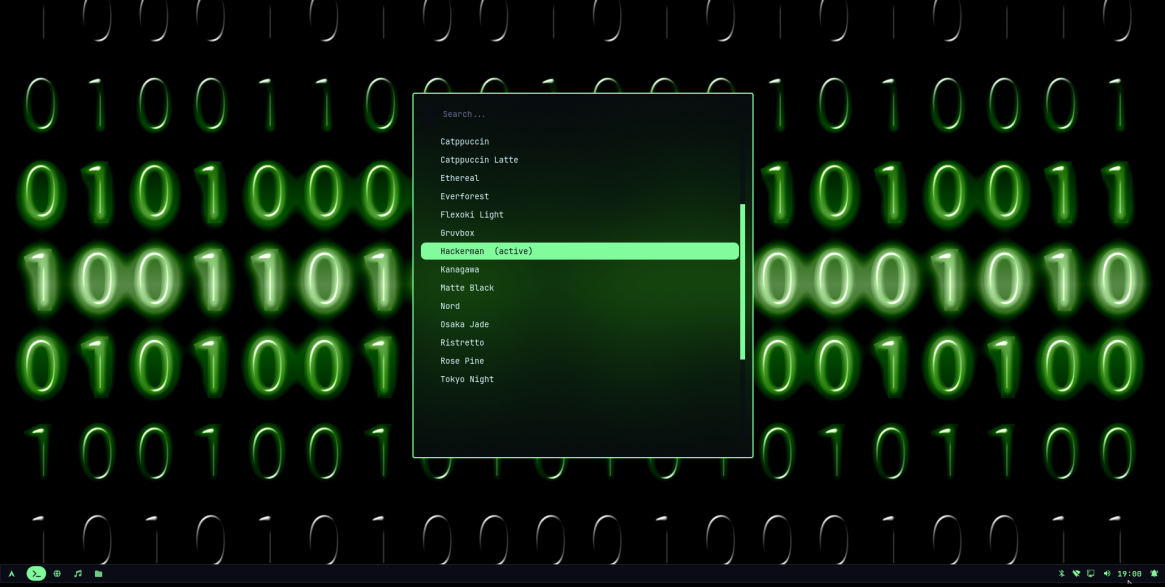Select the Catppuccin theme
Screen dimensions: 1165x587
pyautogui.click(x=465, y=142)
